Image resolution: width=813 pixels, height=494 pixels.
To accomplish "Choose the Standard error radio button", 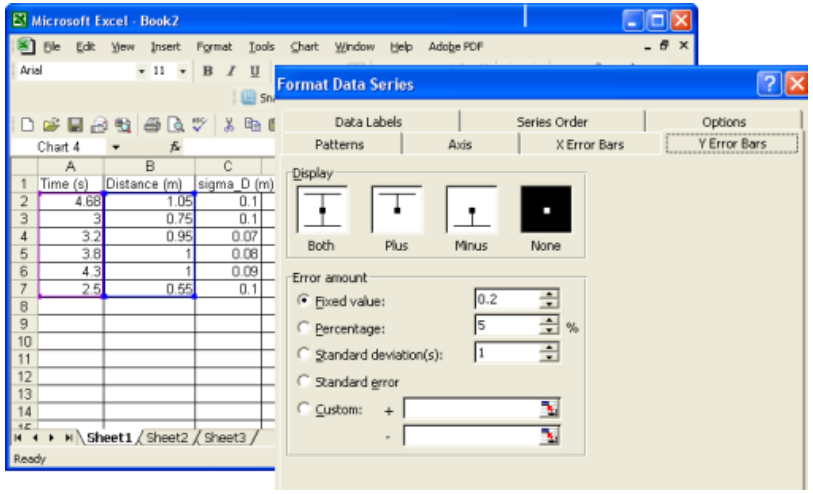I will click(304, 381).
